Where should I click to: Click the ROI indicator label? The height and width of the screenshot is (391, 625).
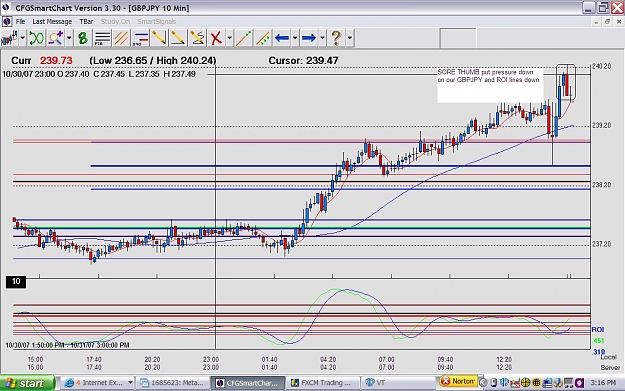click(597, 330)
